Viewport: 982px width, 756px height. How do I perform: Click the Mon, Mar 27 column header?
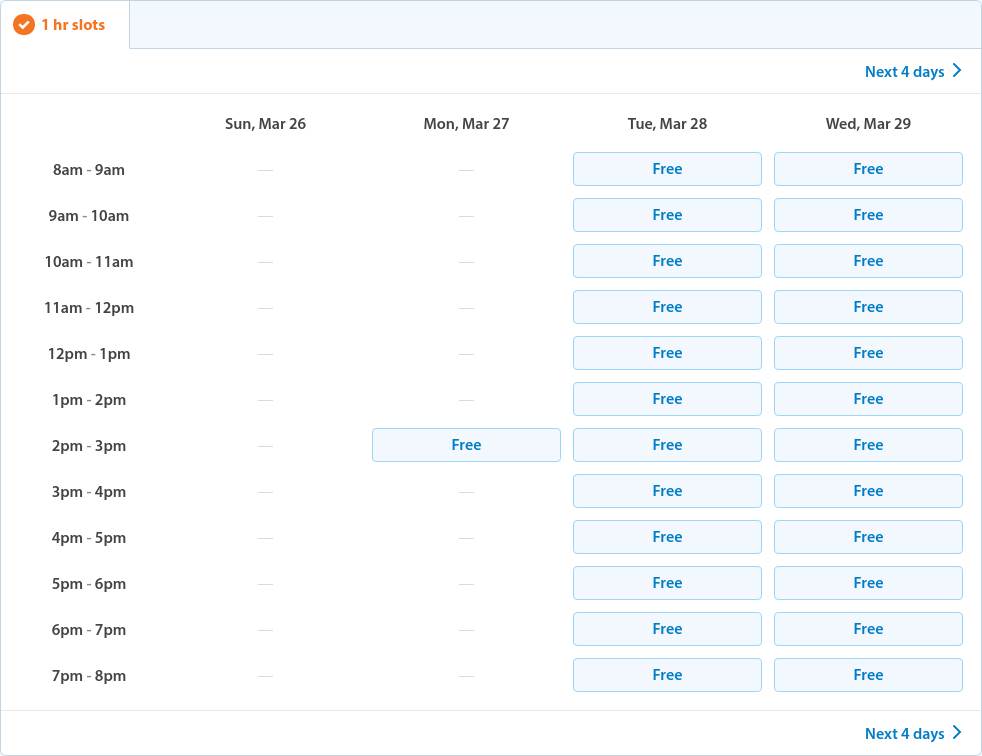click(x=466, y=124)
